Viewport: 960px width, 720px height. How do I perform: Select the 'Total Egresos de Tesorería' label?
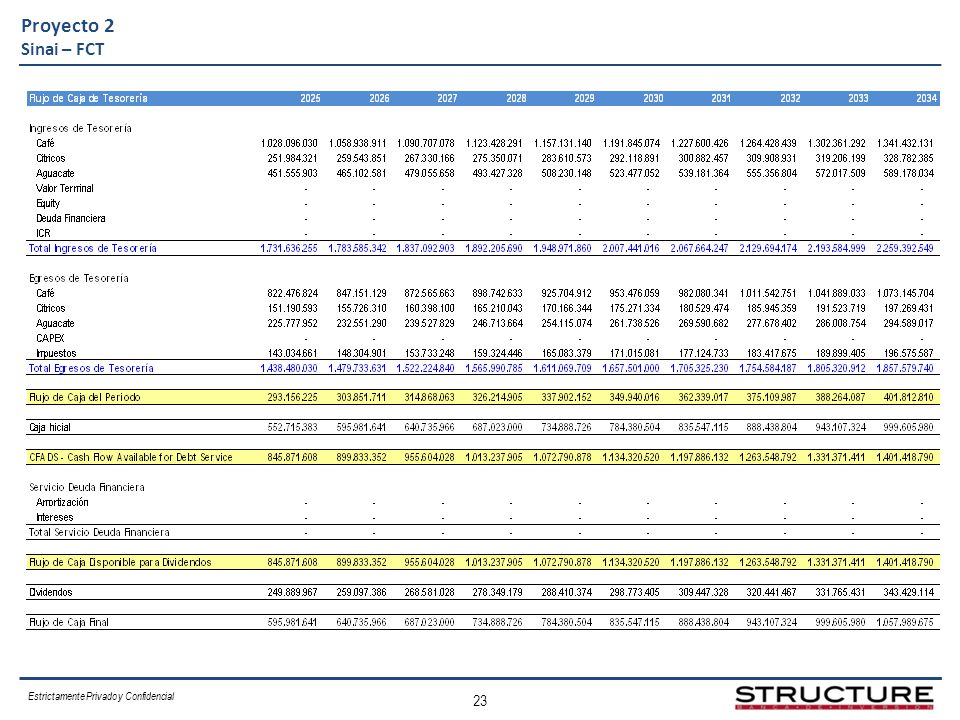pyautogui.click(x=91, y=368)
